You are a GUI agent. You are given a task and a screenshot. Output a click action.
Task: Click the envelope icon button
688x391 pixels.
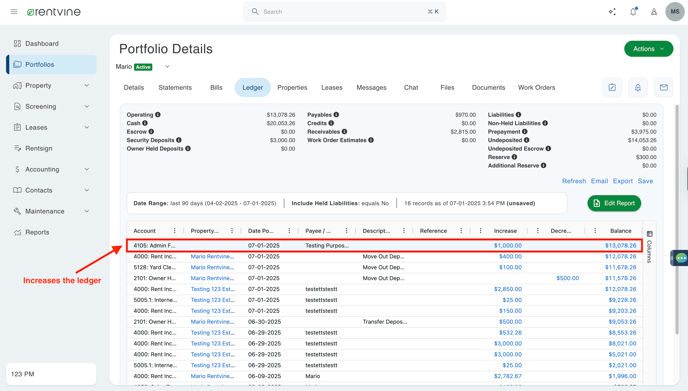664,87
